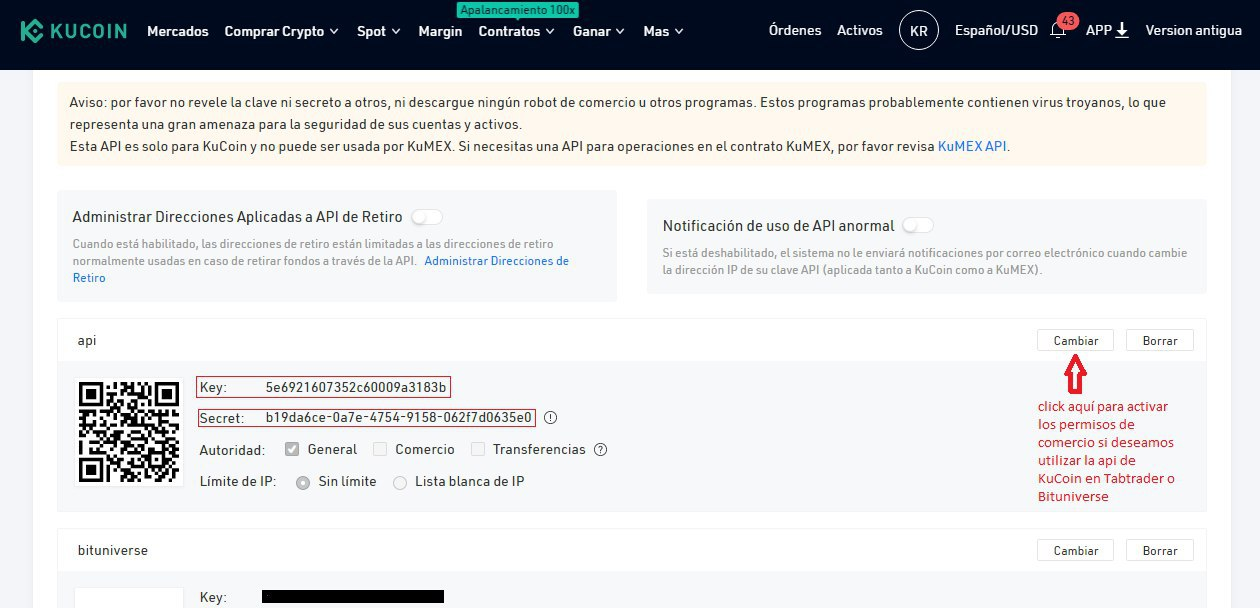Click the Autoridad label
1260x608 pixels.
click(x=232, y=450)
